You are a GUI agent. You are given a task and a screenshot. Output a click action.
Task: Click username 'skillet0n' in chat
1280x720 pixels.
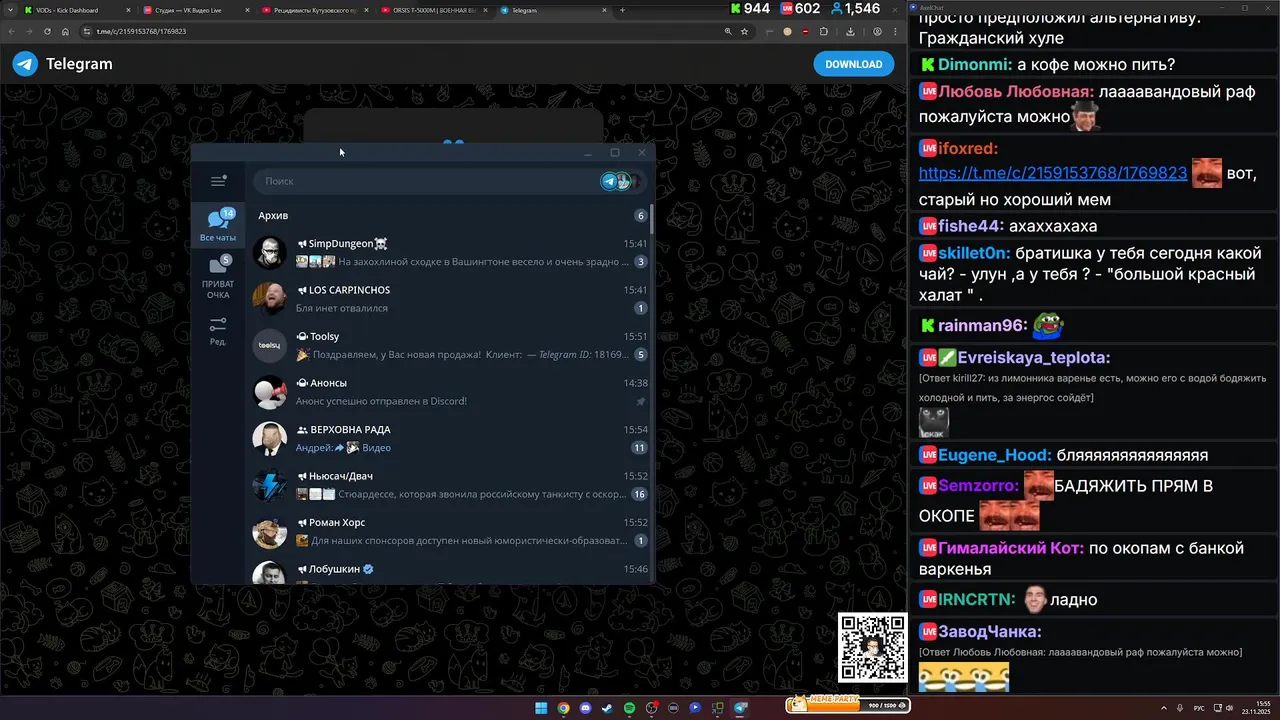coord(974,253)
